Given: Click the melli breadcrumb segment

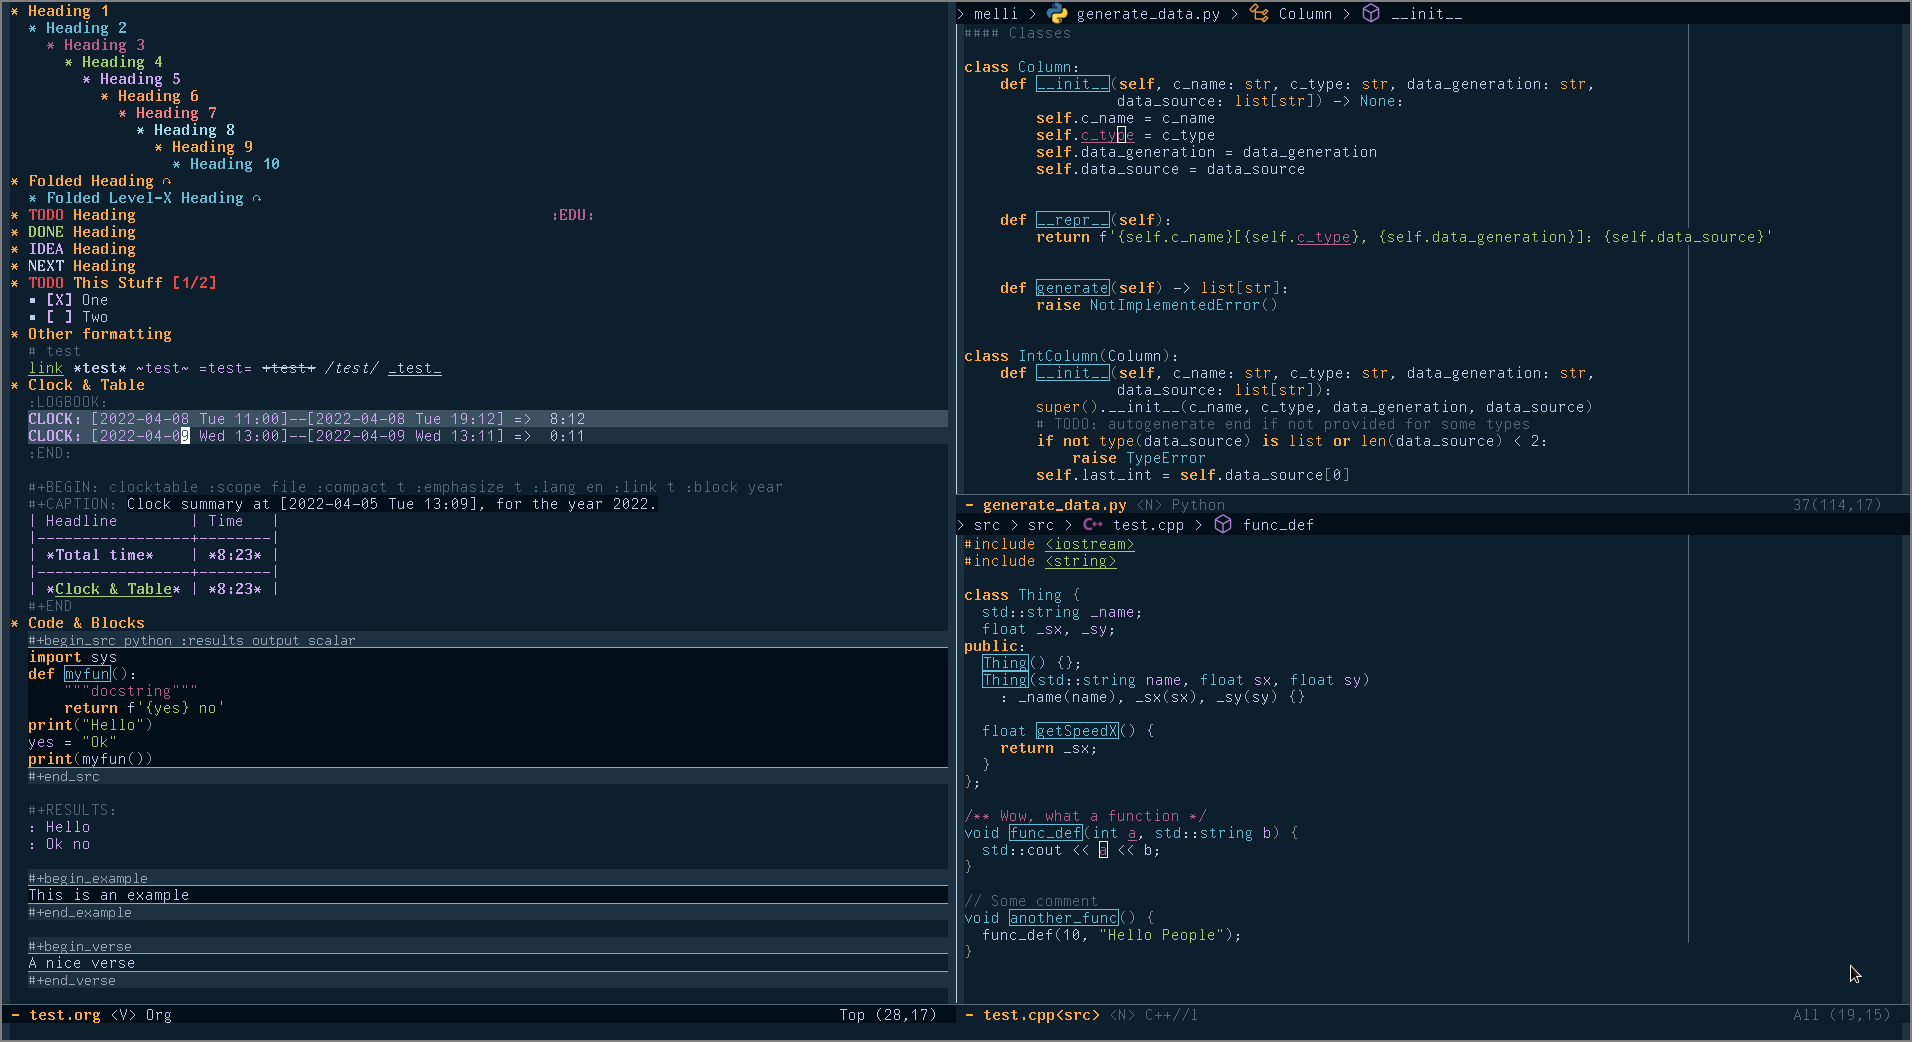Looking at the screenshot, I should 995,14.
